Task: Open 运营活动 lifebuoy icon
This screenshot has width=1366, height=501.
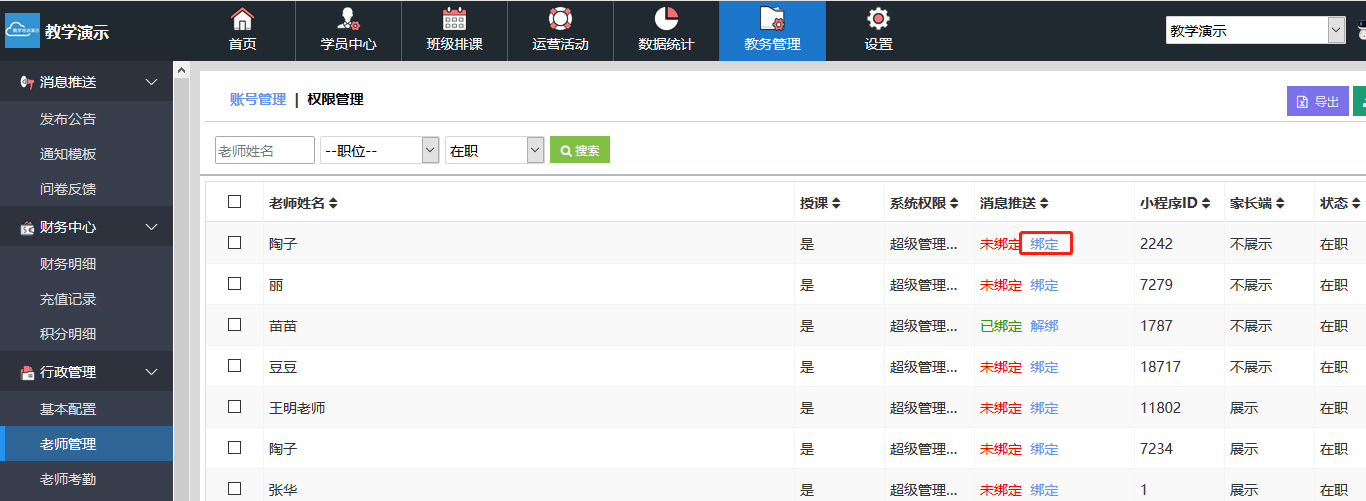Action: click(560, 19)
